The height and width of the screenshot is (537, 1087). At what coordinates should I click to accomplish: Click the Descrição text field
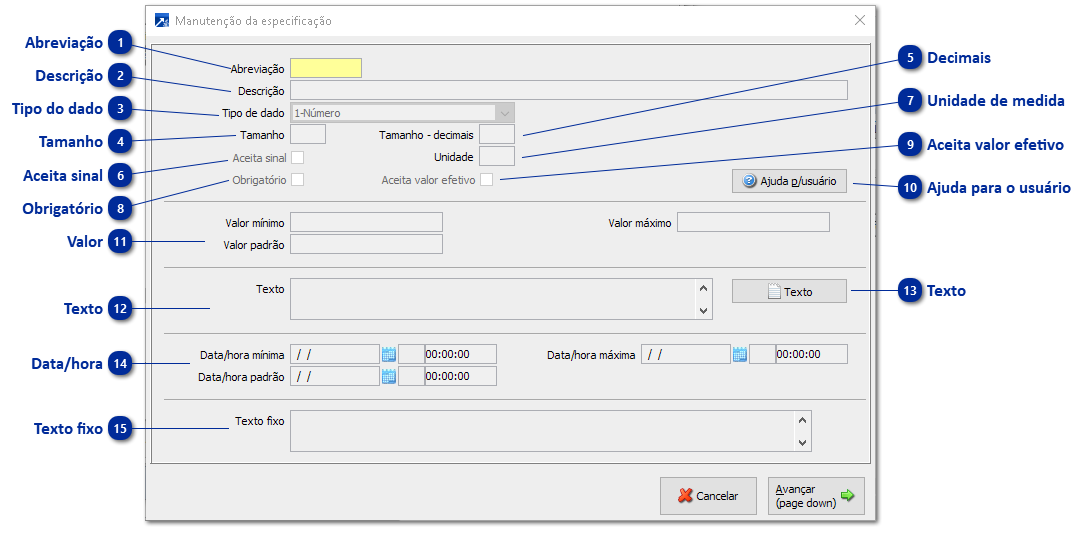[568, 90]
